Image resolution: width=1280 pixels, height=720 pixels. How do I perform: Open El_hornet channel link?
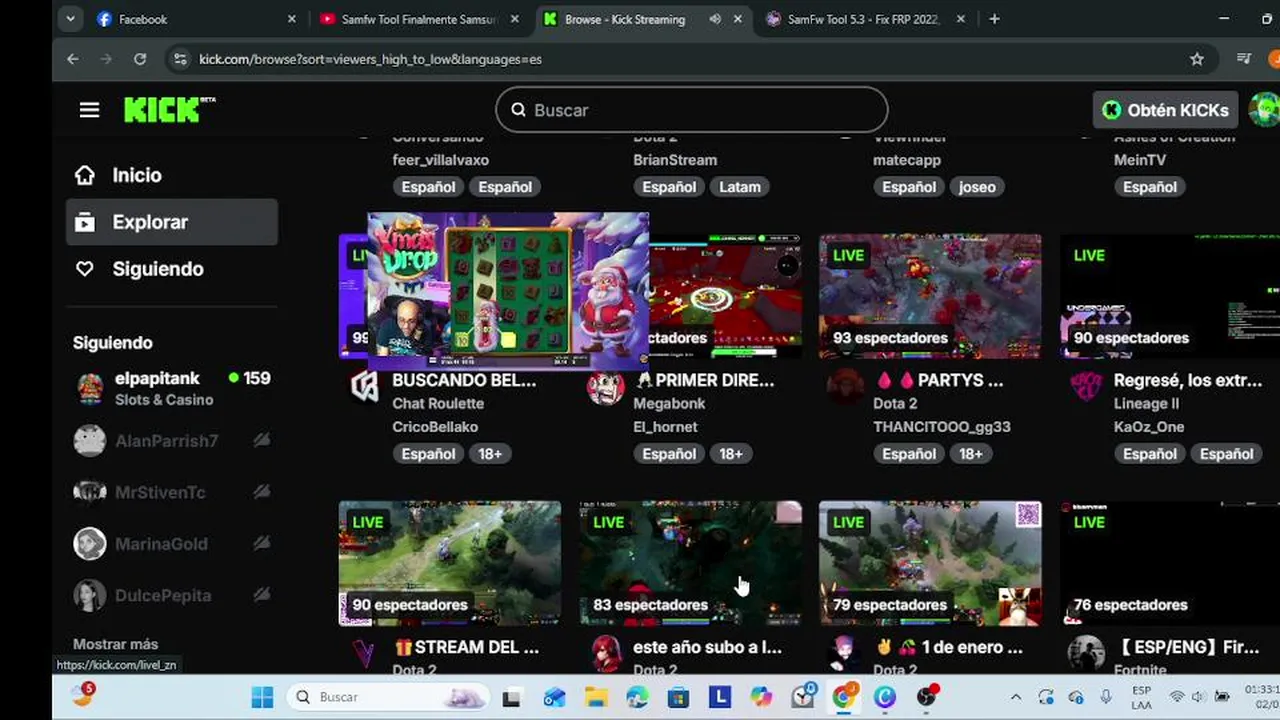(666, 427)
